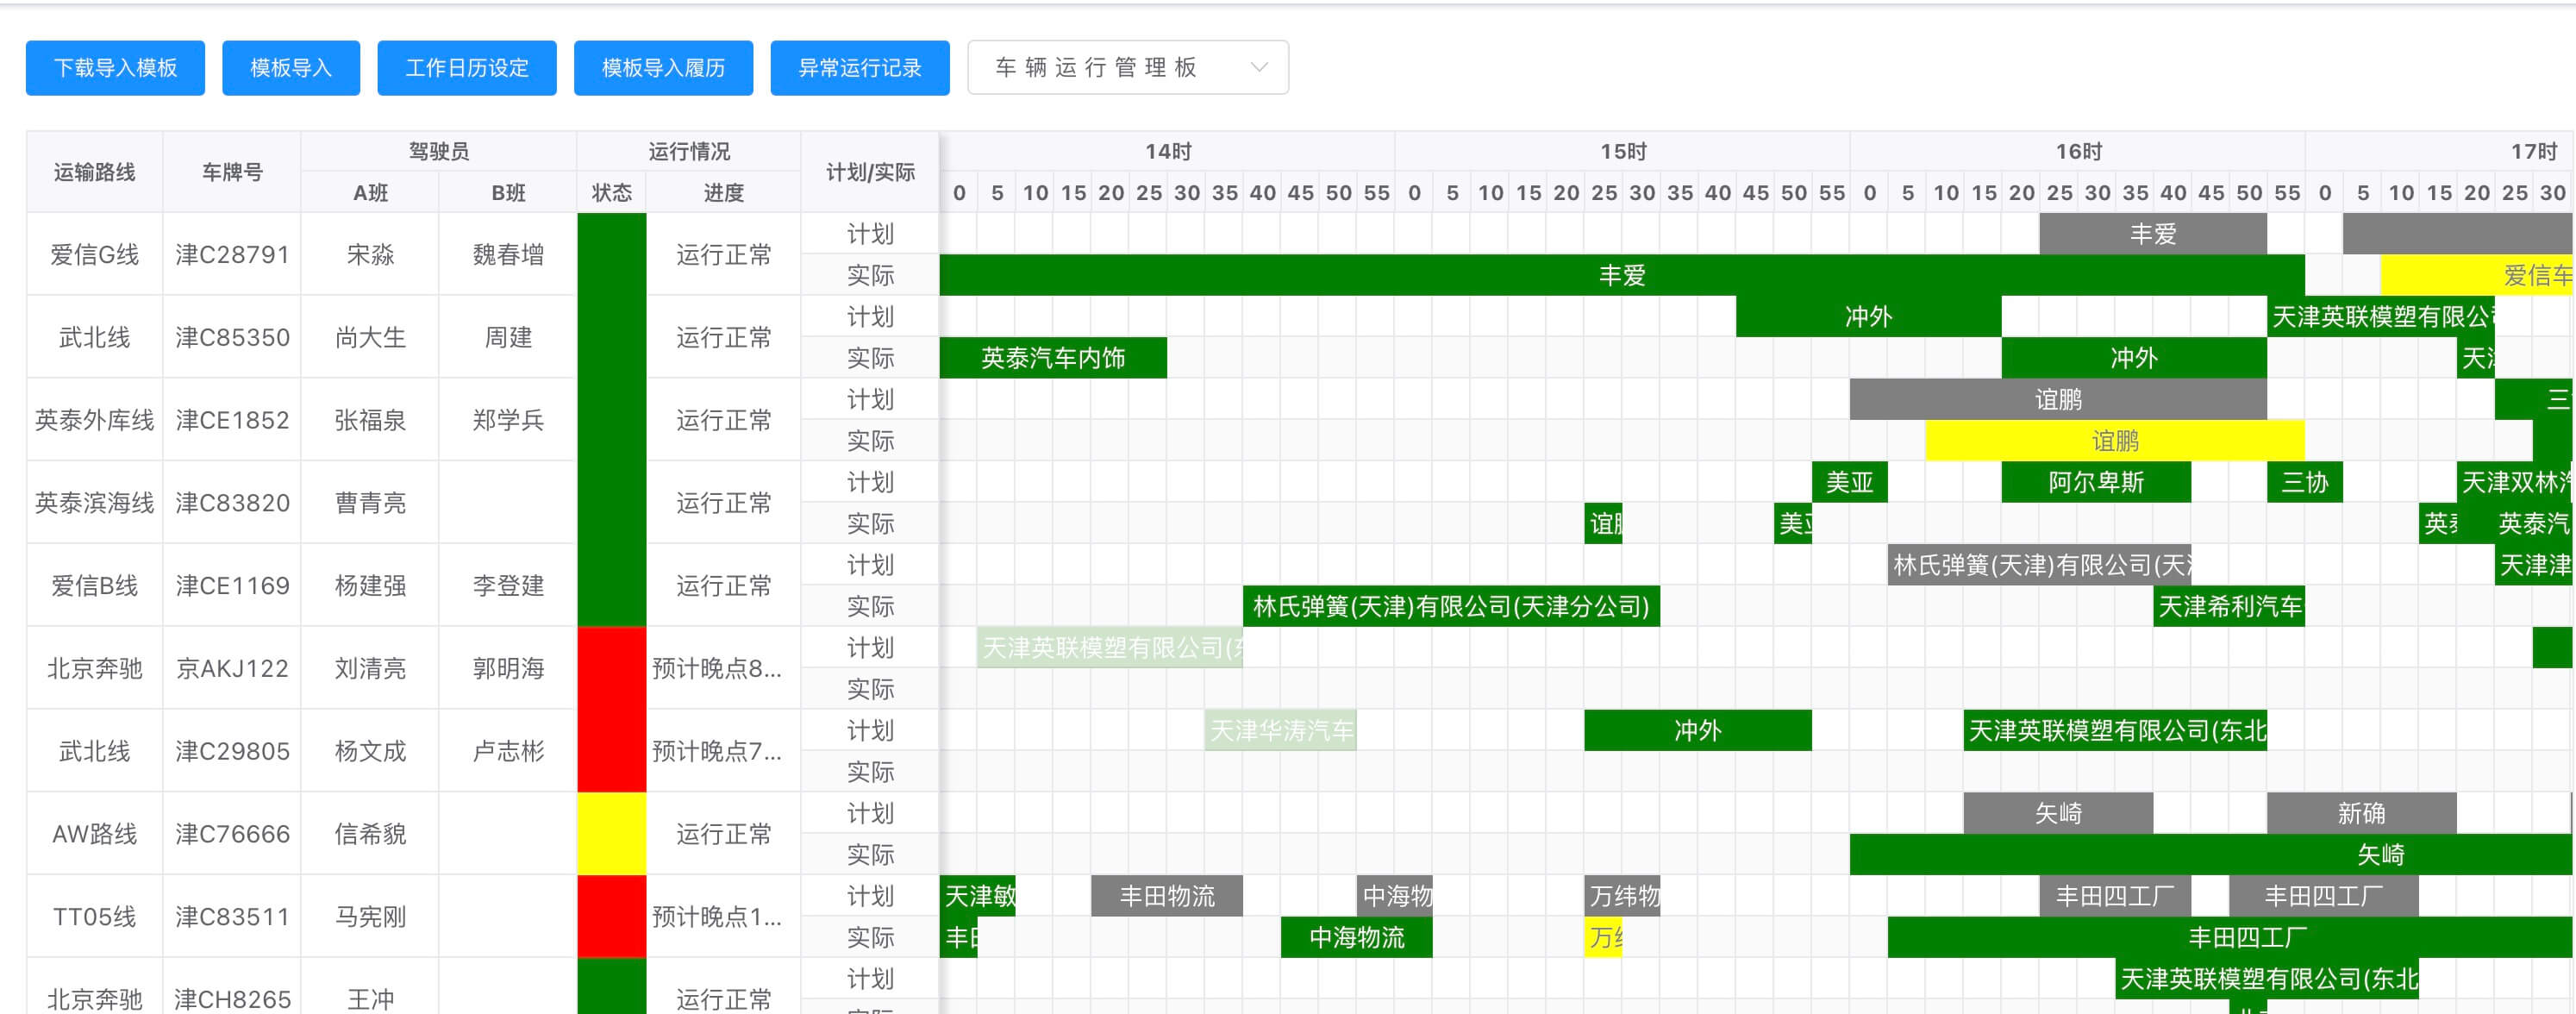The width and height of the screenshot is (2576, 1014).
Task: Open the 车辆运行管理板 dropdown
Action: [1128, 68]
